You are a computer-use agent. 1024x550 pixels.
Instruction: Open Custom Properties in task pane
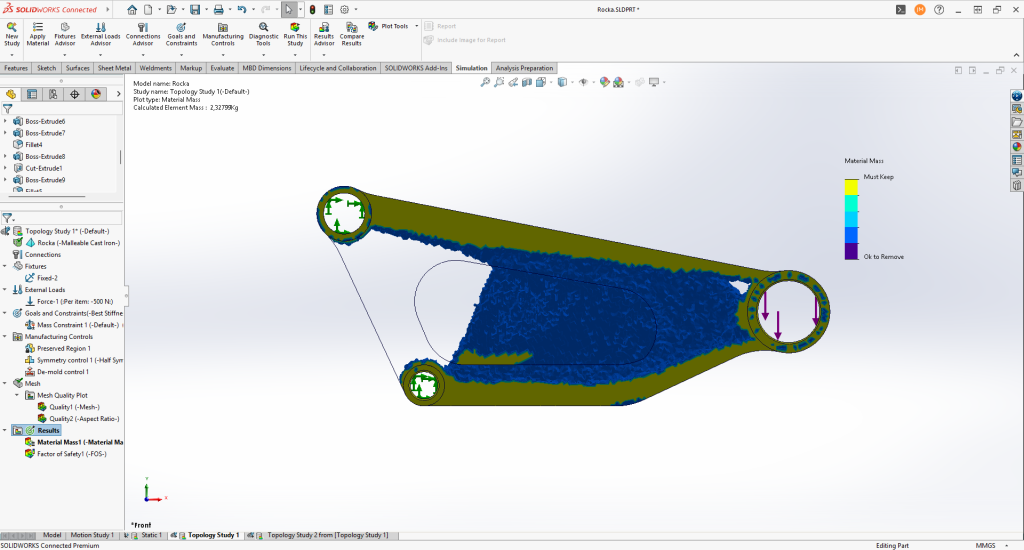coord(1017,160)
